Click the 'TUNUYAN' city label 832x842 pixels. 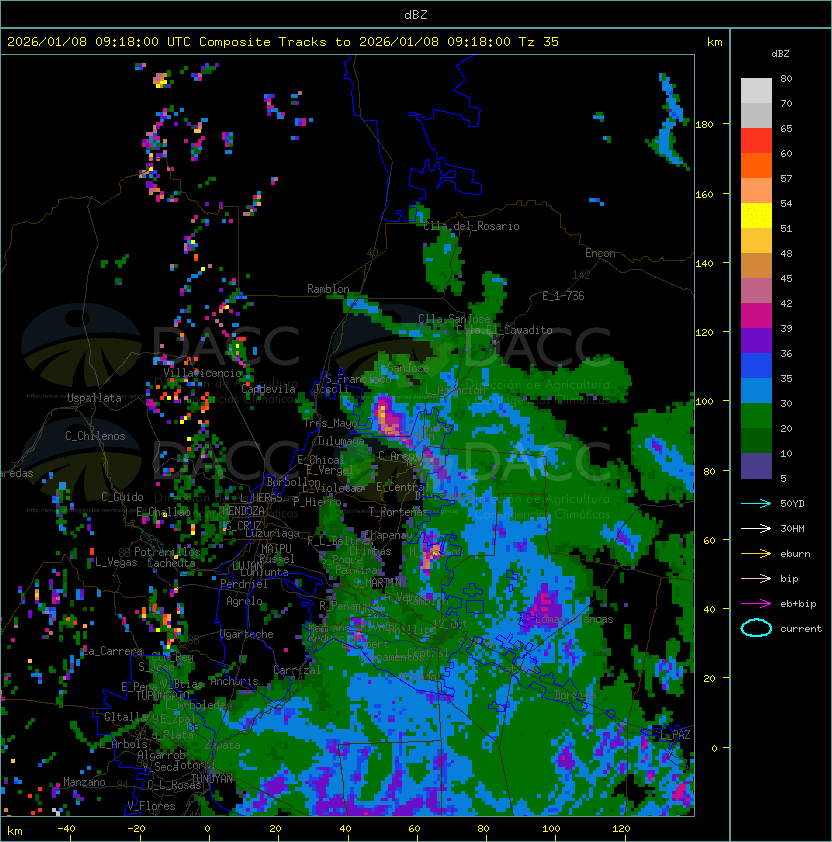point(212,779)
